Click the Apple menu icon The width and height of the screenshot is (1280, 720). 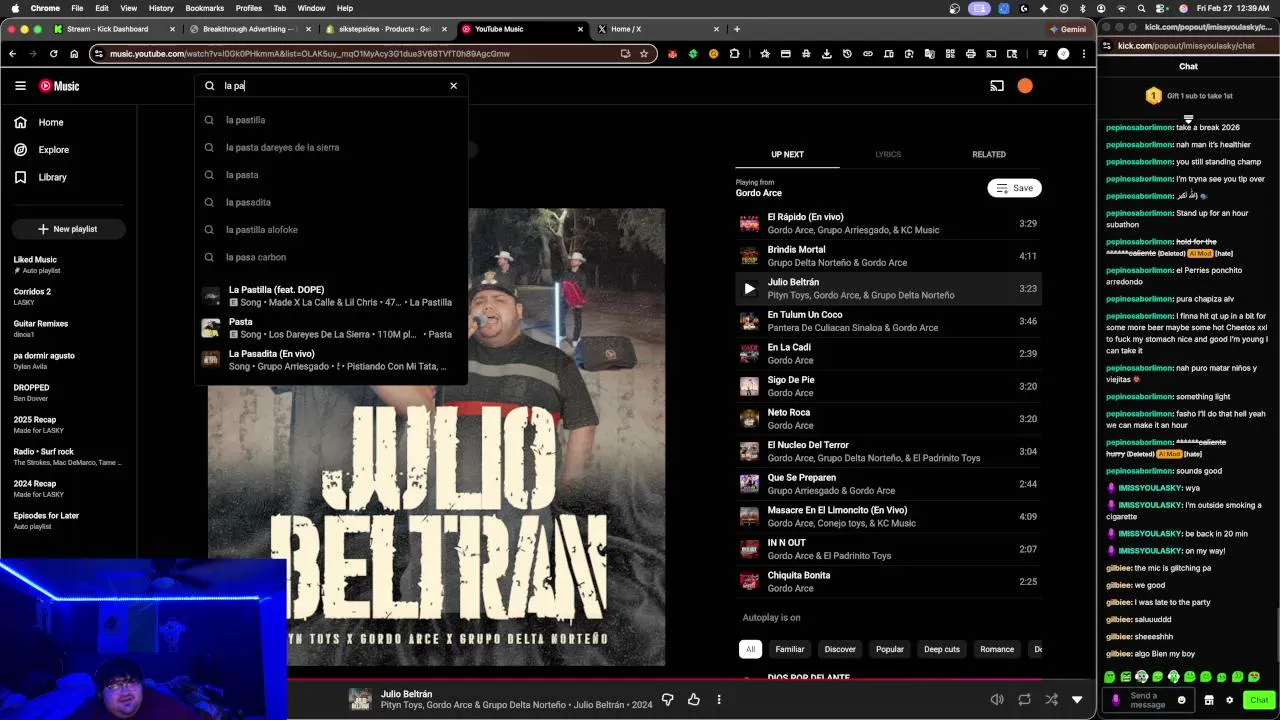(15, 8)
